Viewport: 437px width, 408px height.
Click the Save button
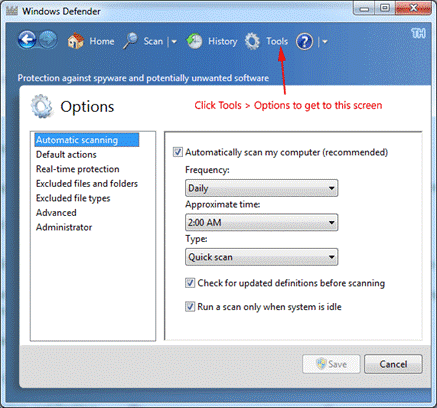click(331, 364)
